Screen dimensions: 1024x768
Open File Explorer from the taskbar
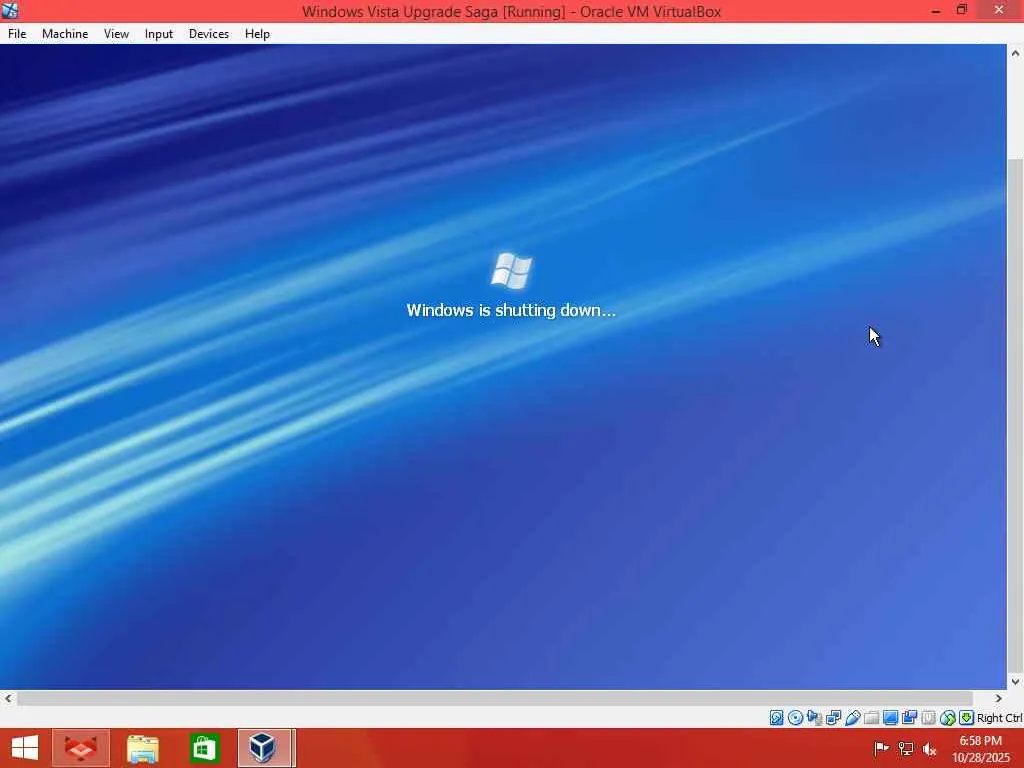click(142, 748)
